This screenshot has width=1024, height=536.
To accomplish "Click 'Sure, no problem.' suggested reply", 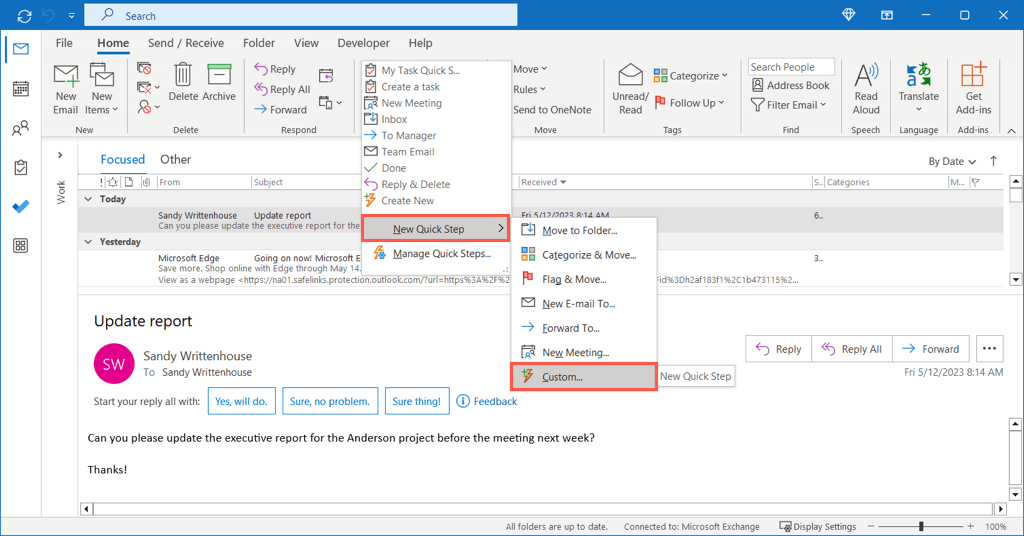I will coord(330,401).
